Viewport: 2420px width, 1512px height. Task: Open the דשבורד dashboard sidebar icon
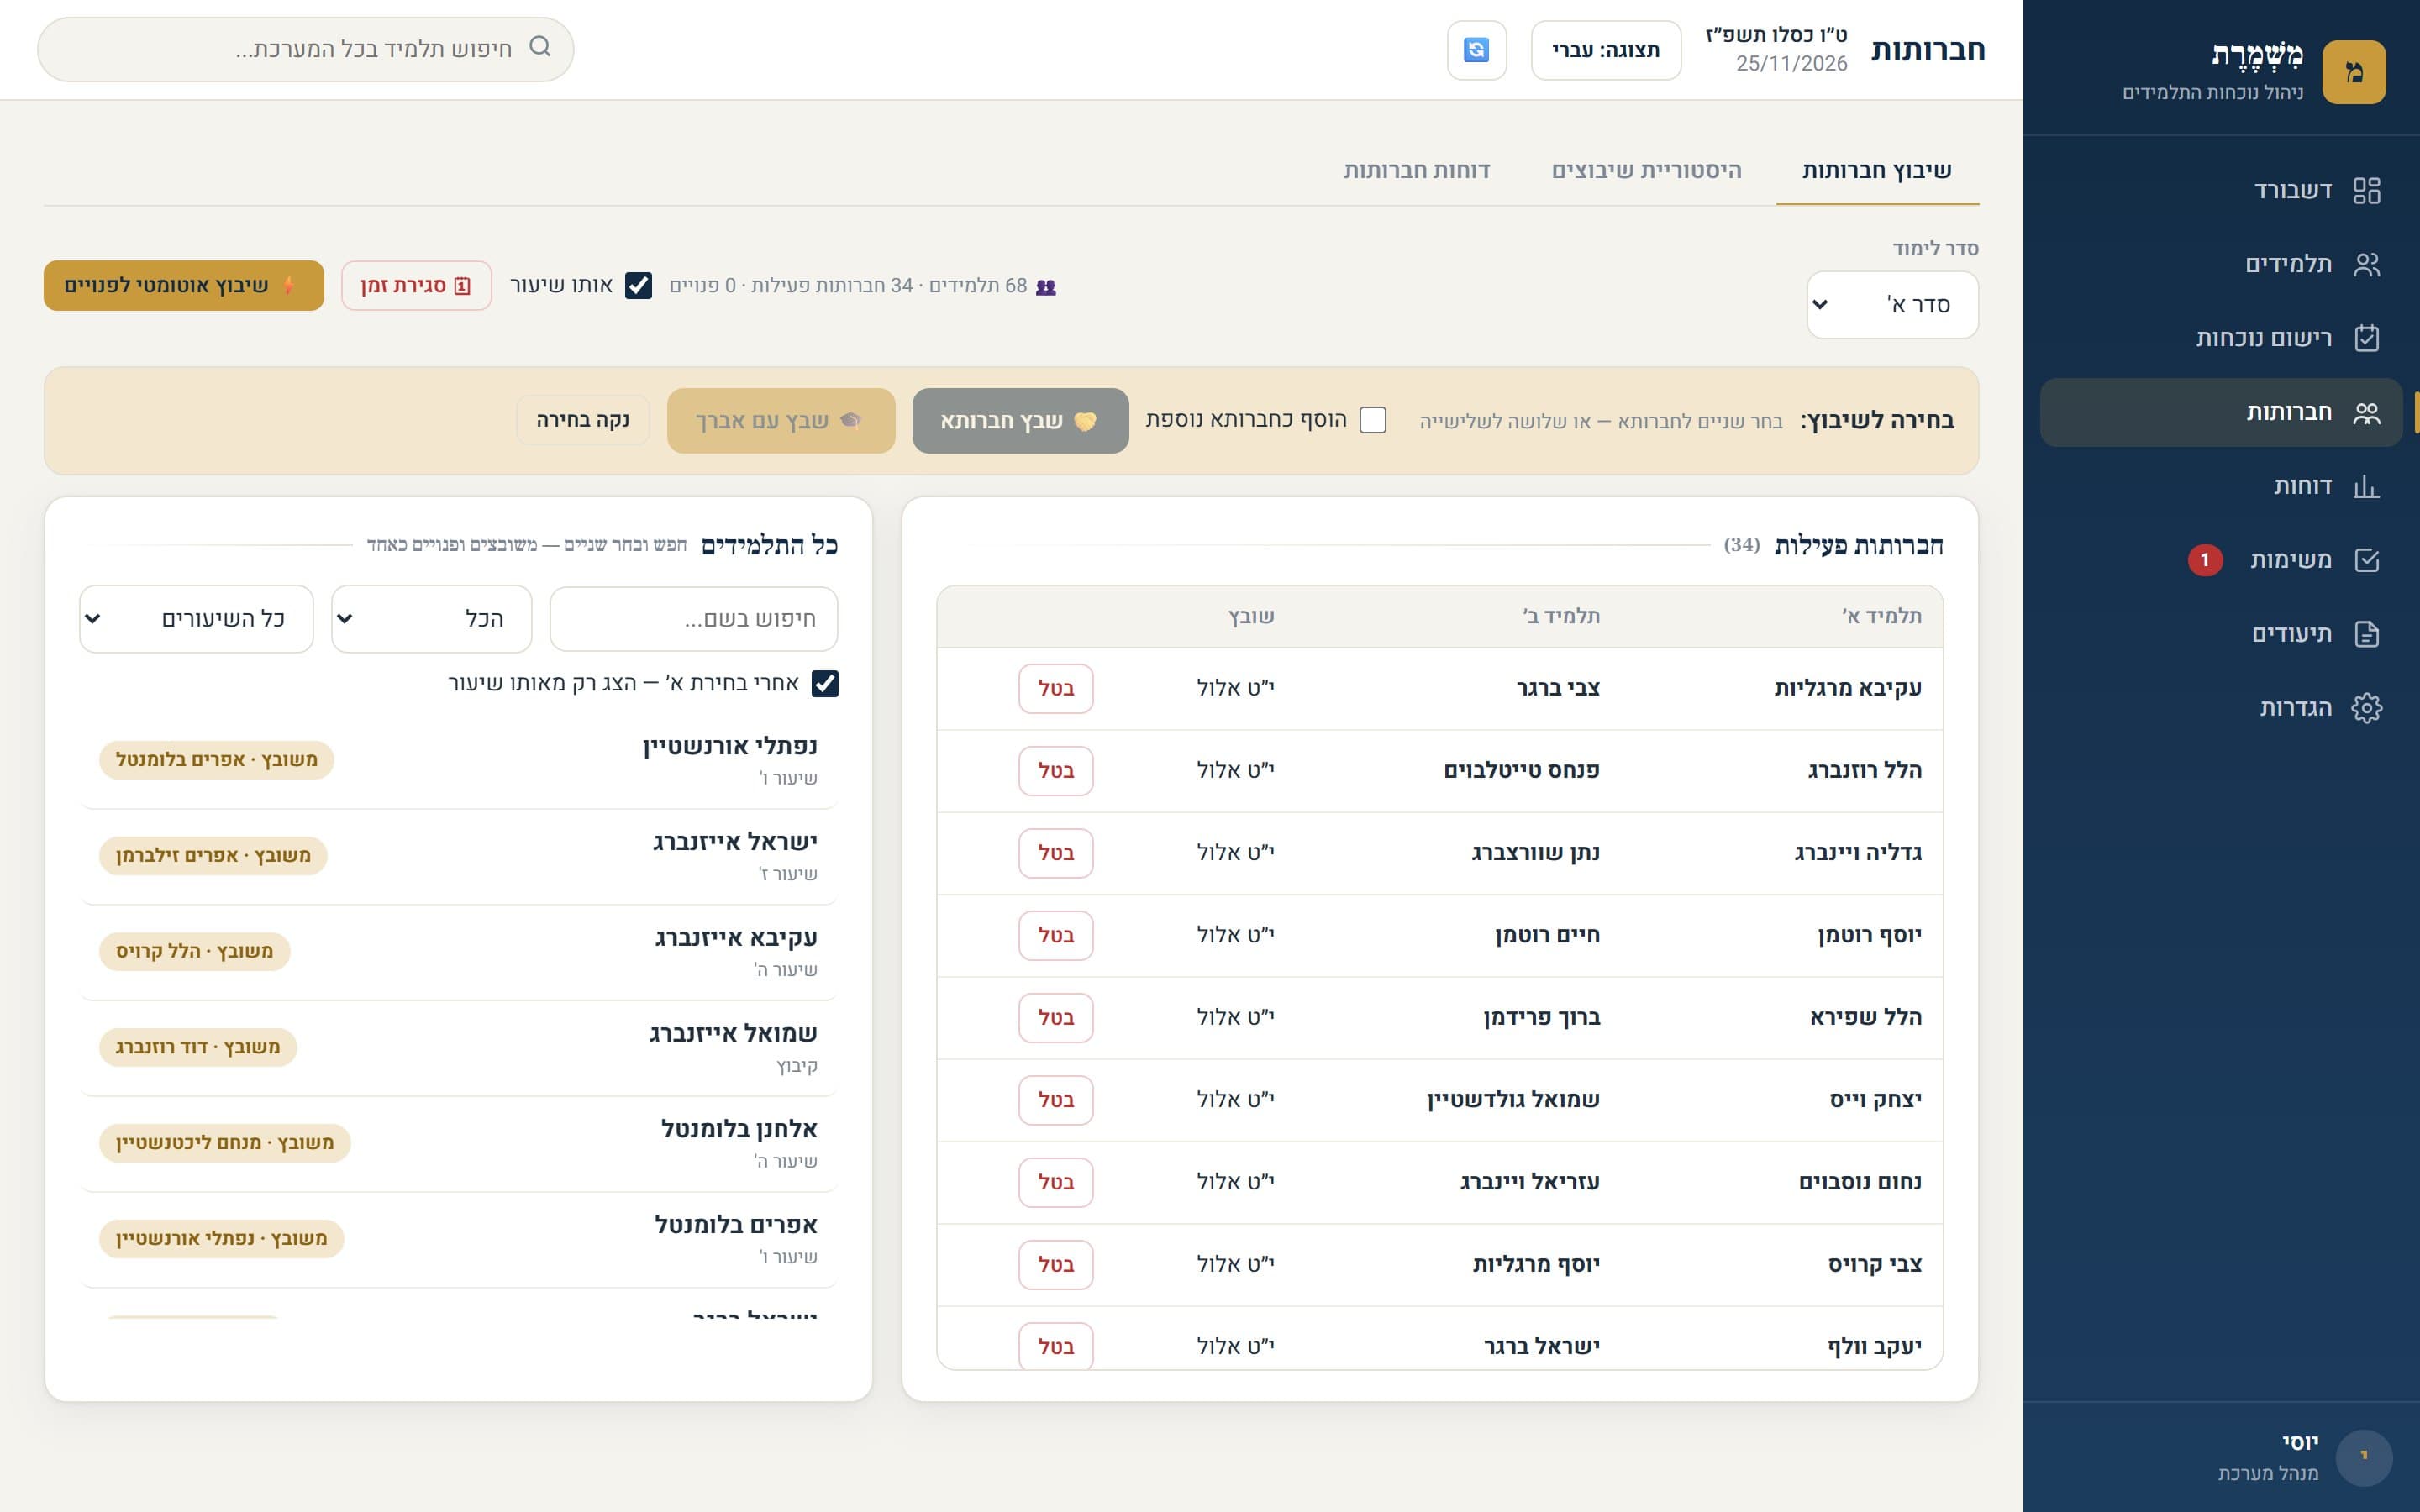[x=2366, y=190]
